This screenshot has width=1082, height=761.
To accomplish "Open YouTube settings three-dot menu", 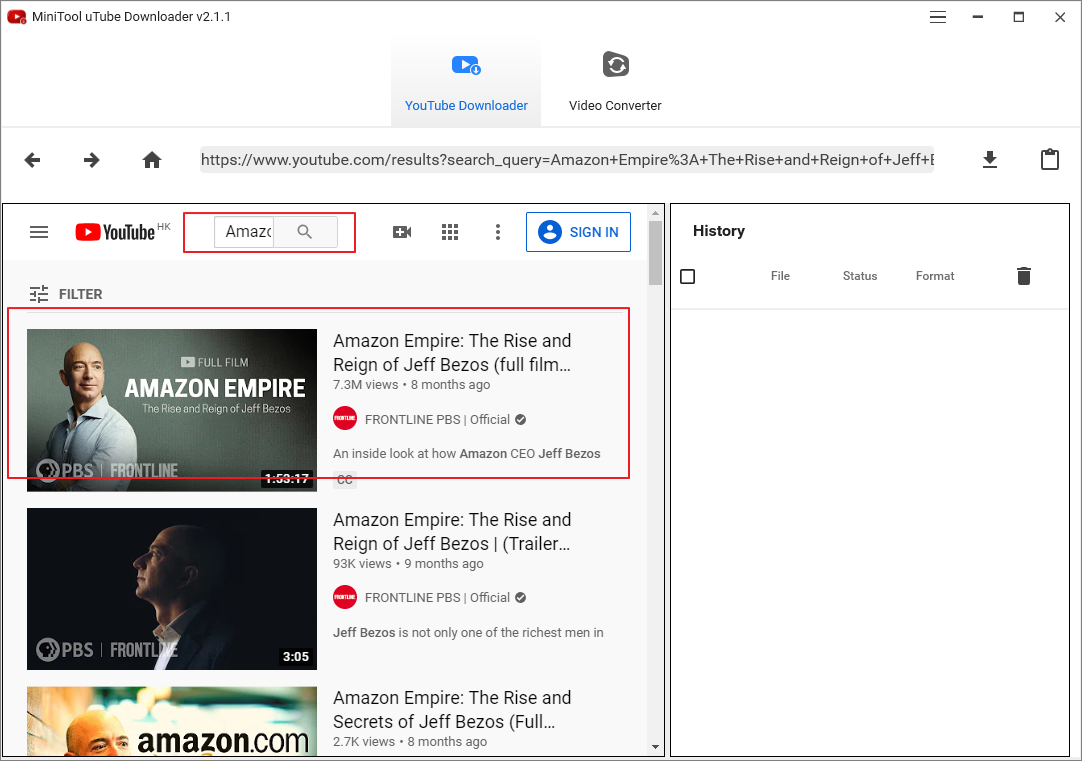I will [498, 232].
